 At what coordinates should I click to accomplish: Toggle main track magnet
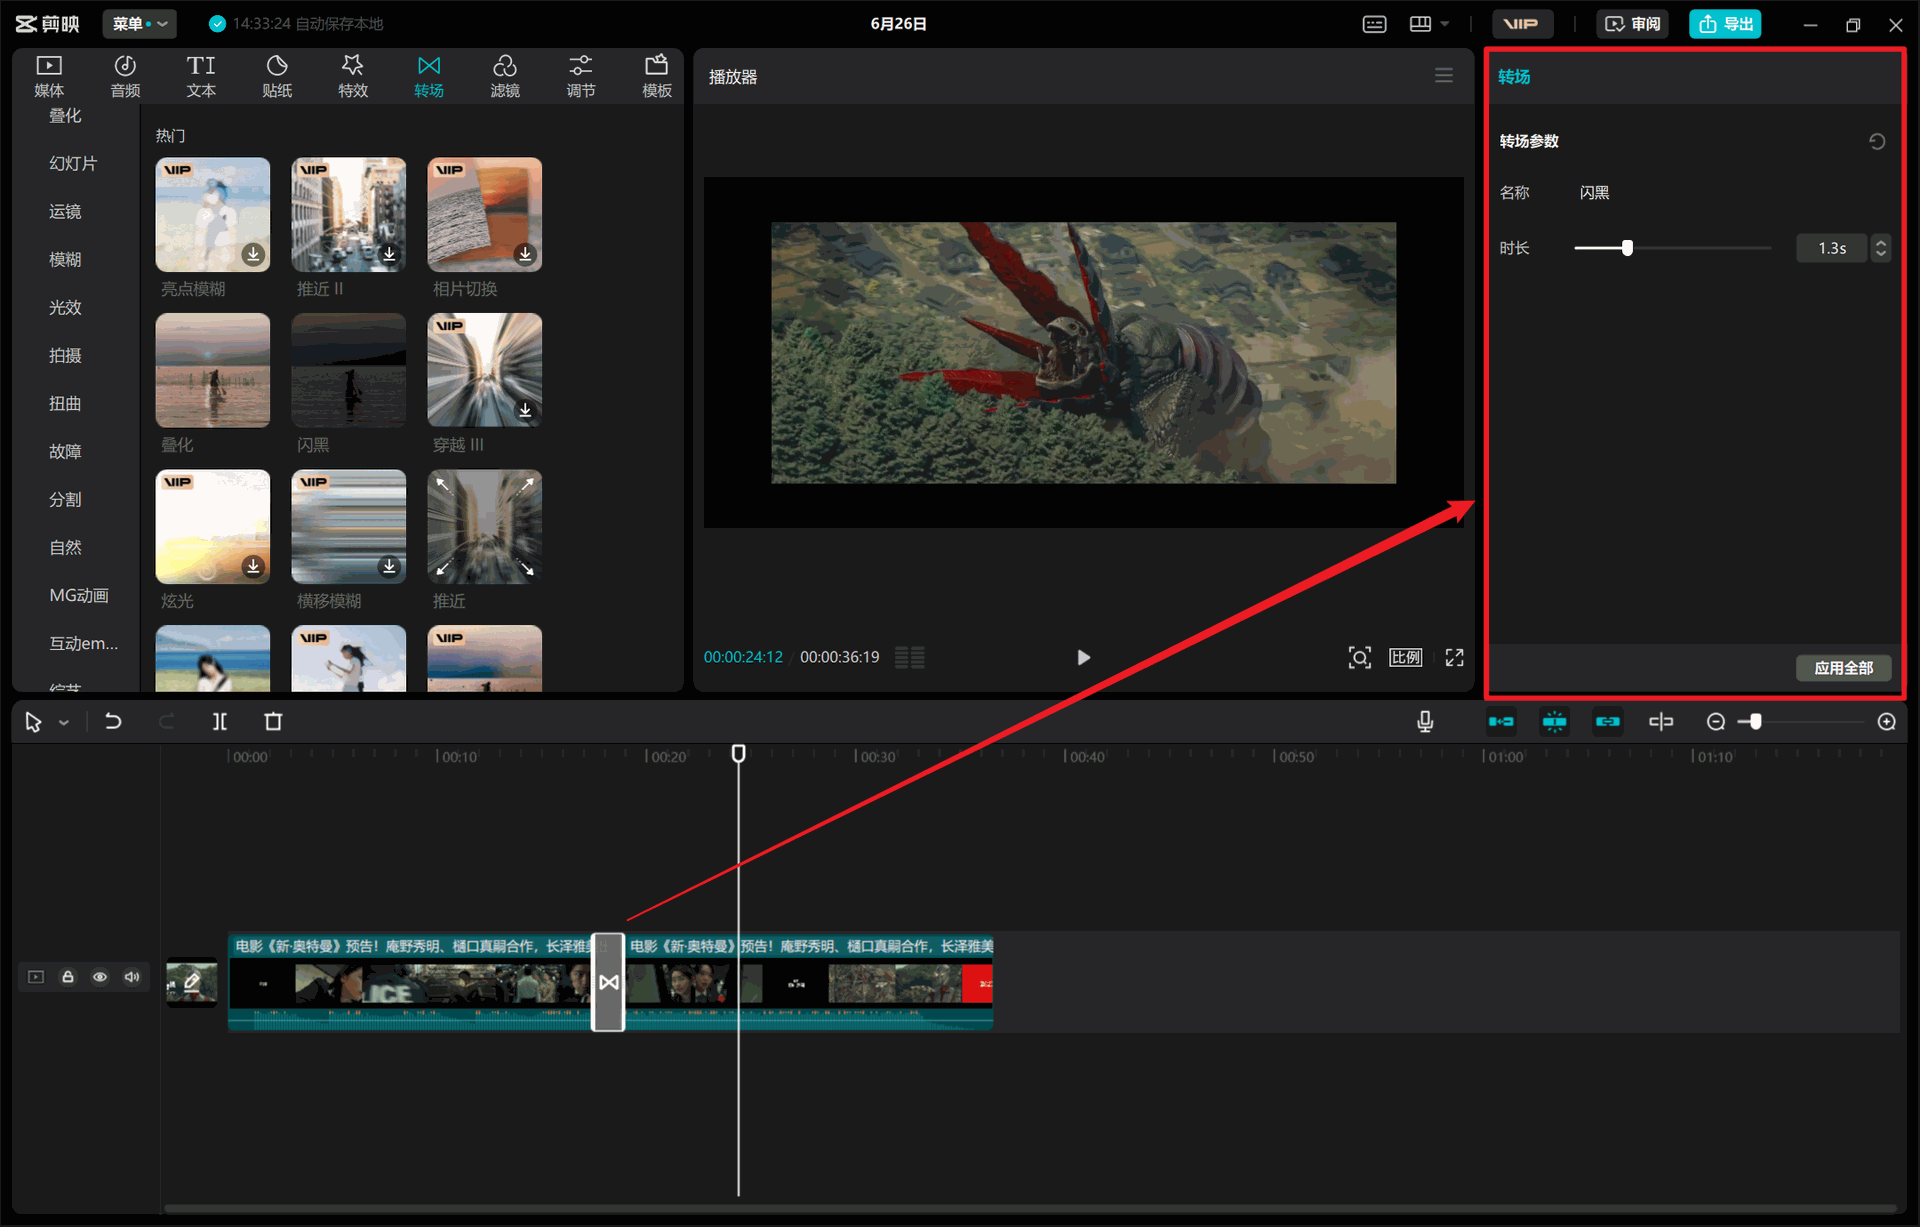pyautogui.click(x=1501, y=721)
